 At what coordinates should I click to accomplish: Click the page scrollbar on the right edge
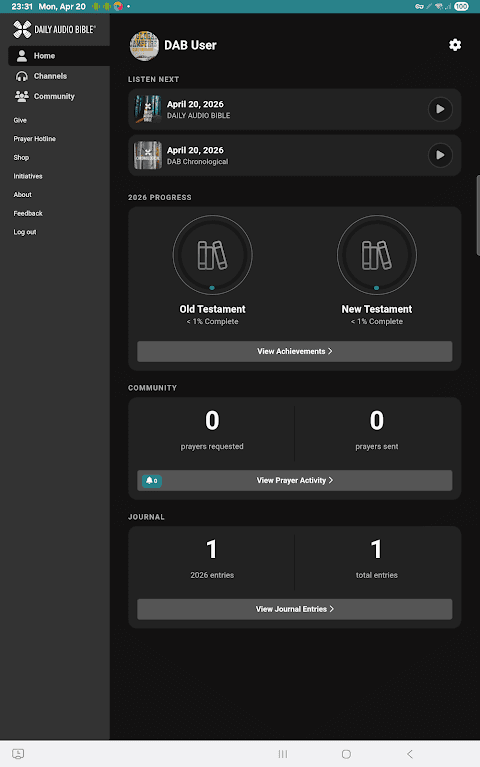[478, 215]
